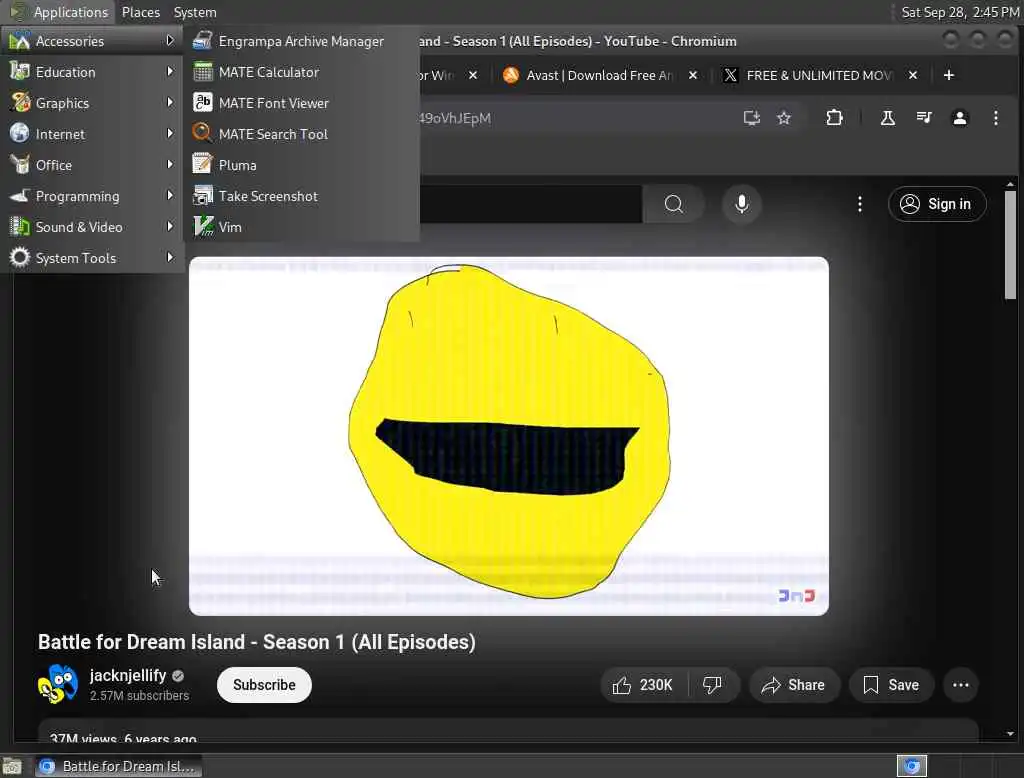Viewport: 1024px width, 778px height.
Task: Open the Places menu
Action: pos(140,12)
